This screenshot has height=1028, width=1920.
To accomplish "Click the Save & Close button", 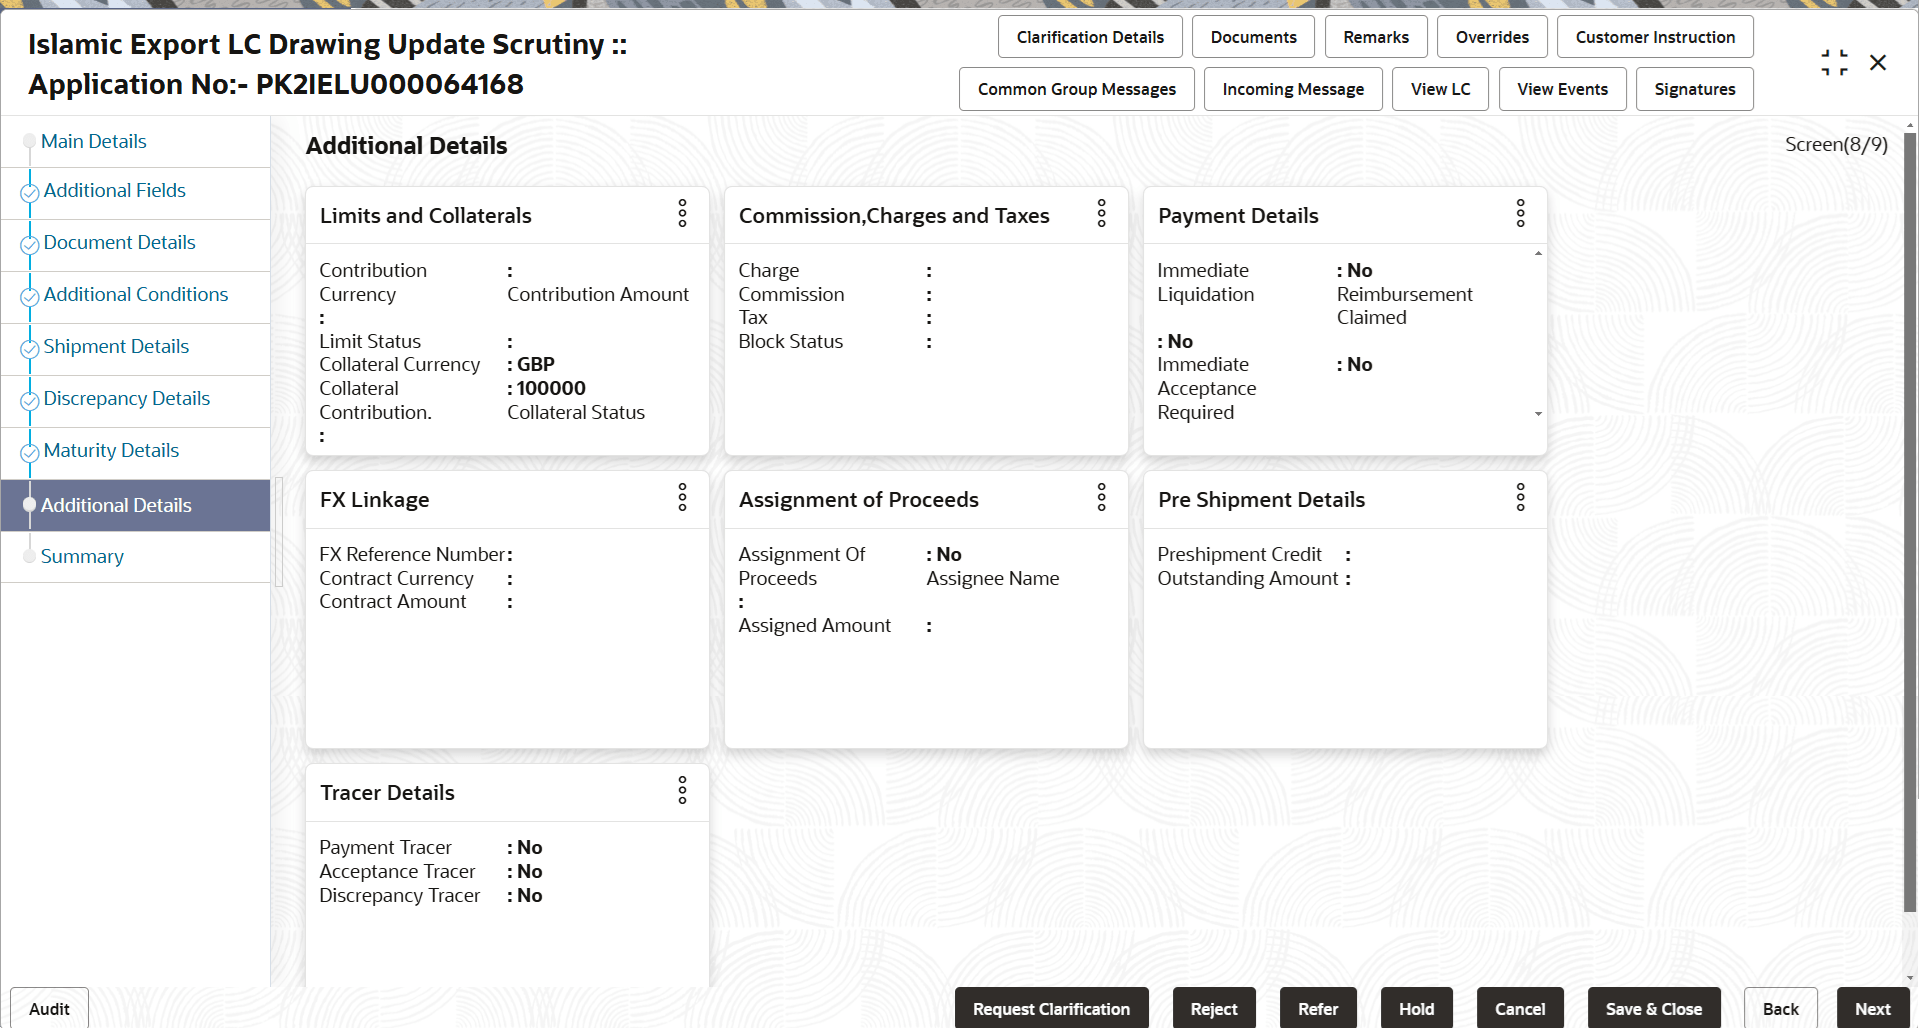I will (x=1654, y=1008).
